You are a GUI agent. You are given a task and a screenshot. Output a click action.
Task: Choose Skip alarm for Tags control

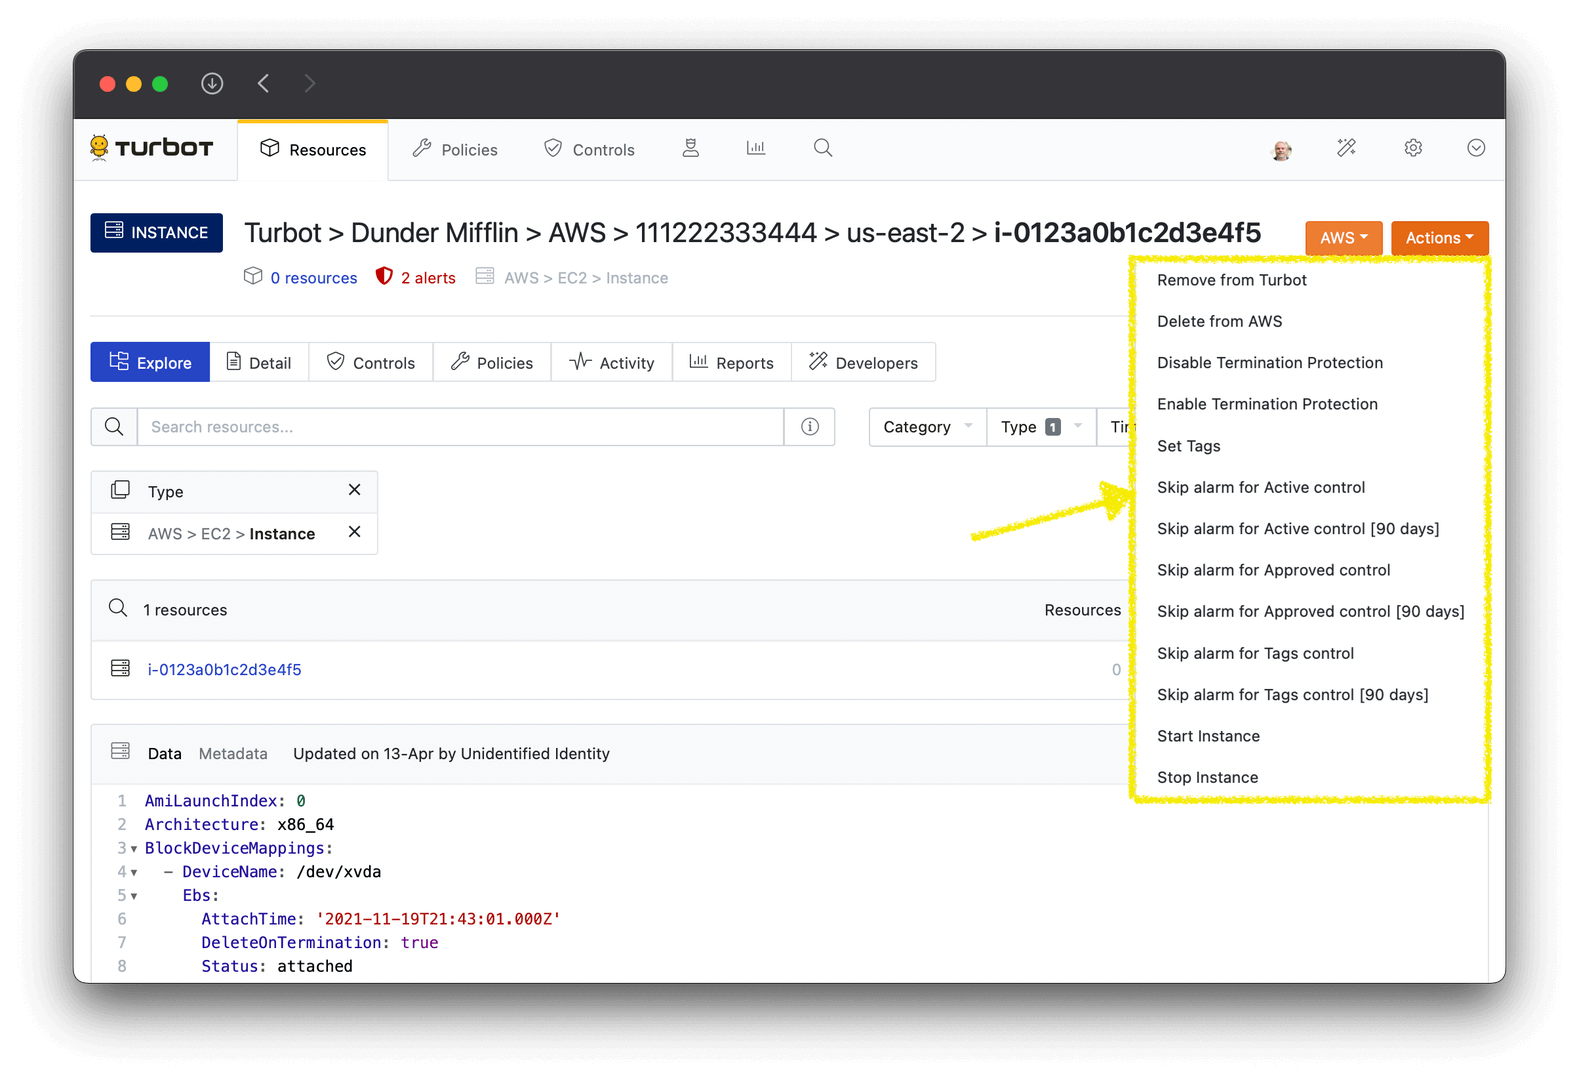point(1255,653)
